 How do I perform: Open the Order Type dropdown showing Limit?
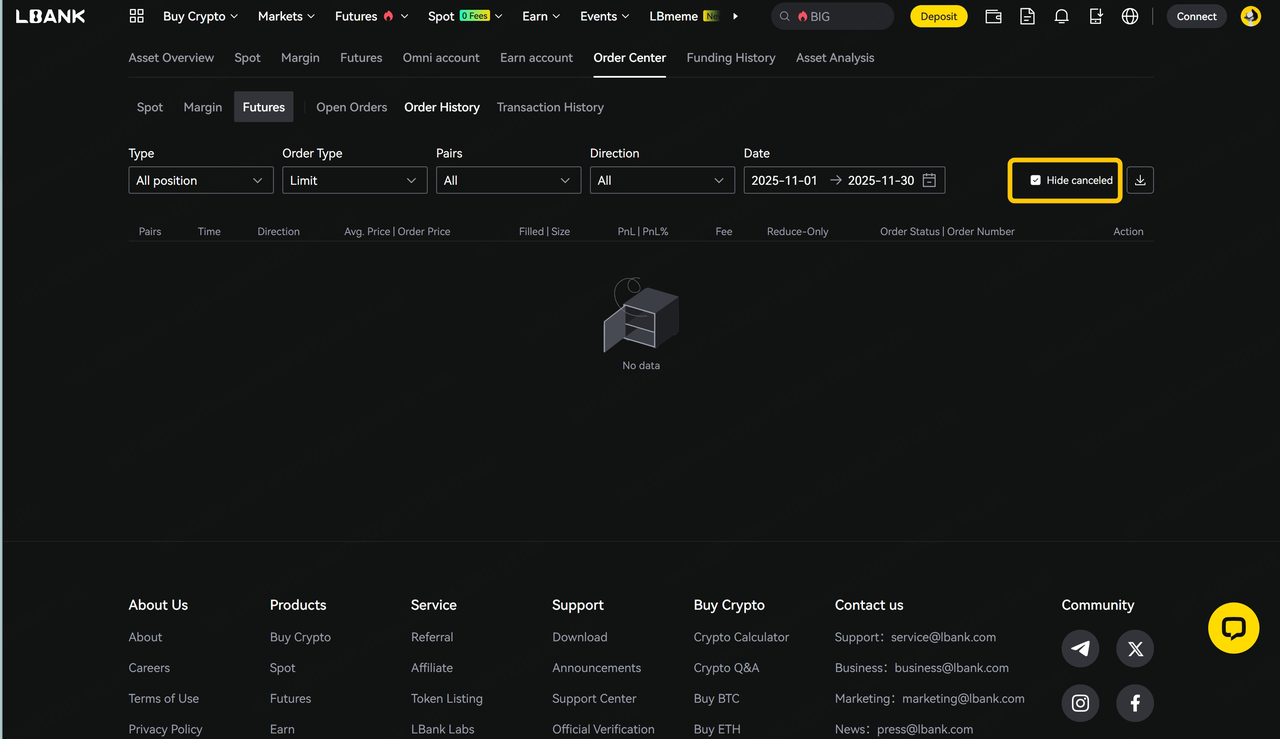point(354,180)
